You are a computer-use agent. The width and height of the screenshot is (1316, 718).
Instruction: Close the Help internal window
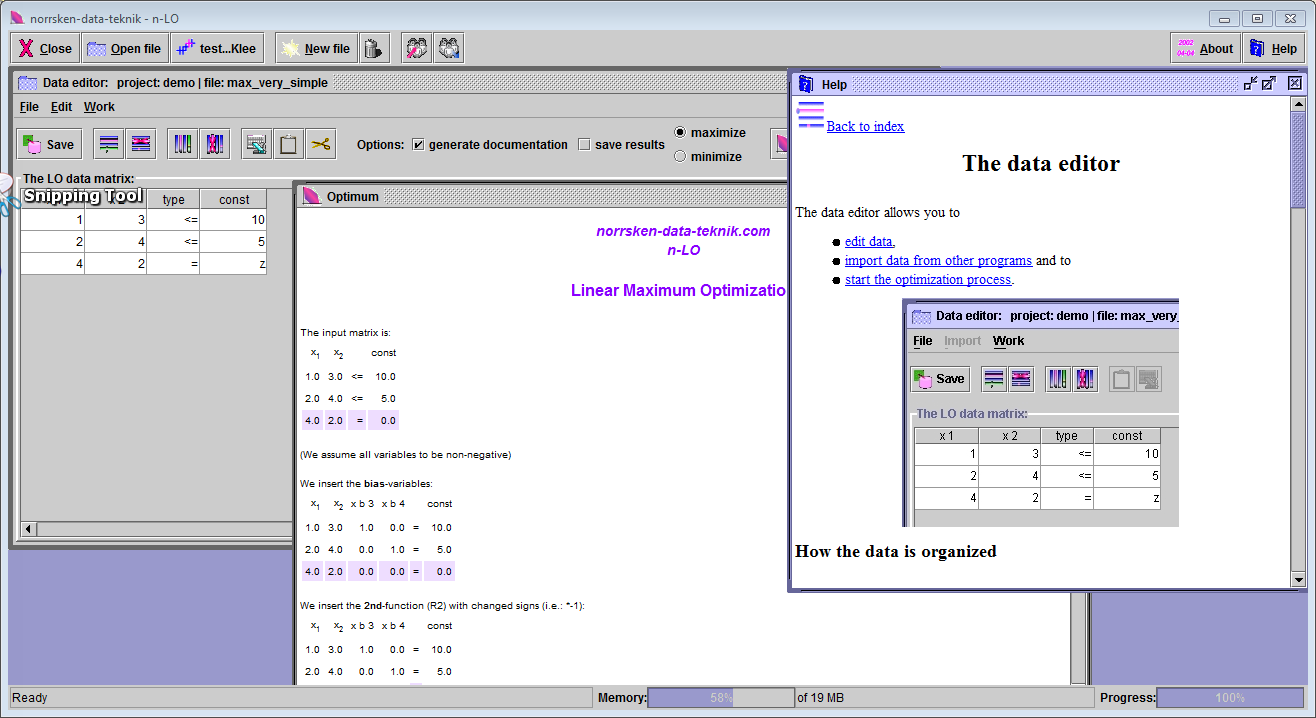tap(1294, 84)
